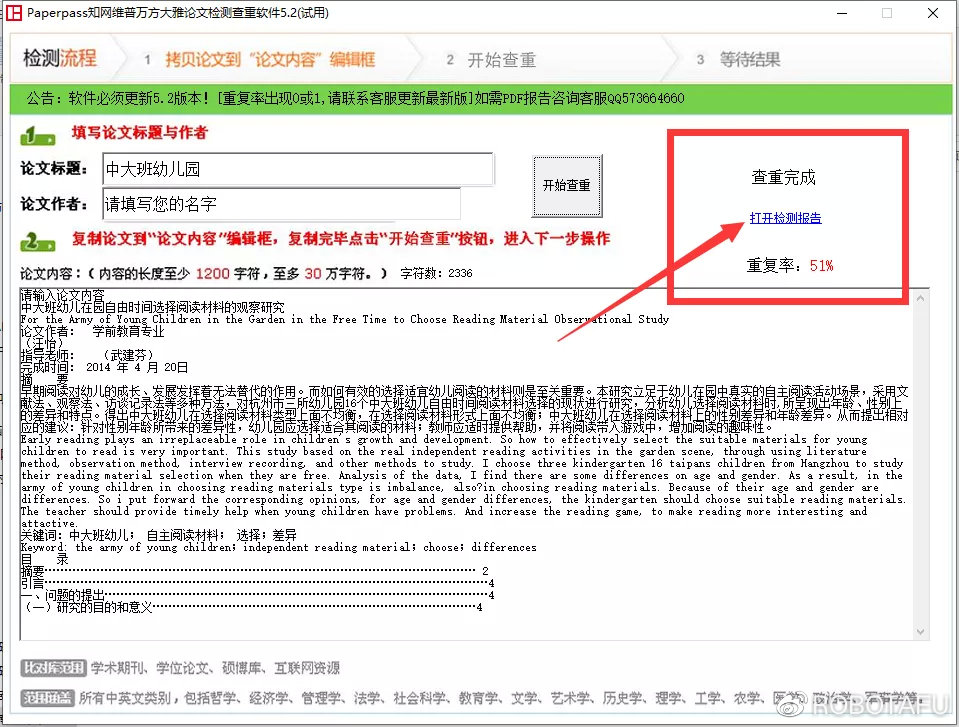Click the 重复率 51% result text
This screenshot has width=959, height=727.
(x=790, y=265)
